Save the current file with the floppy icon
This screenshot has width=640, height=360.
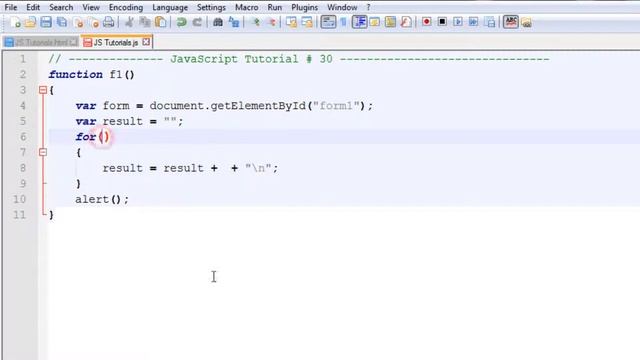46,22
